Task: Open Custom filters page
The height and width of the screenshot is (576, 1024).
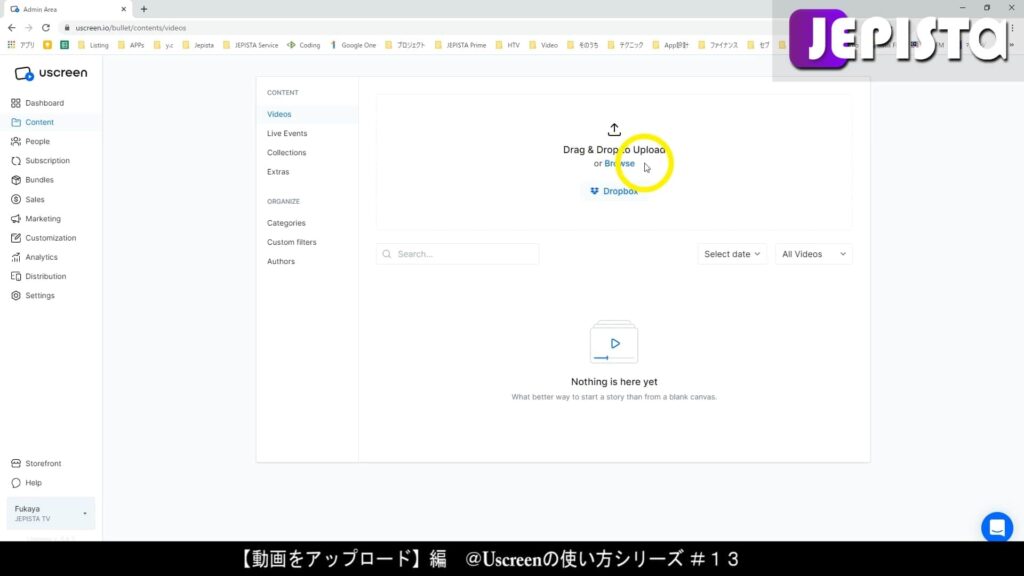Action: [x=291, y=242]
